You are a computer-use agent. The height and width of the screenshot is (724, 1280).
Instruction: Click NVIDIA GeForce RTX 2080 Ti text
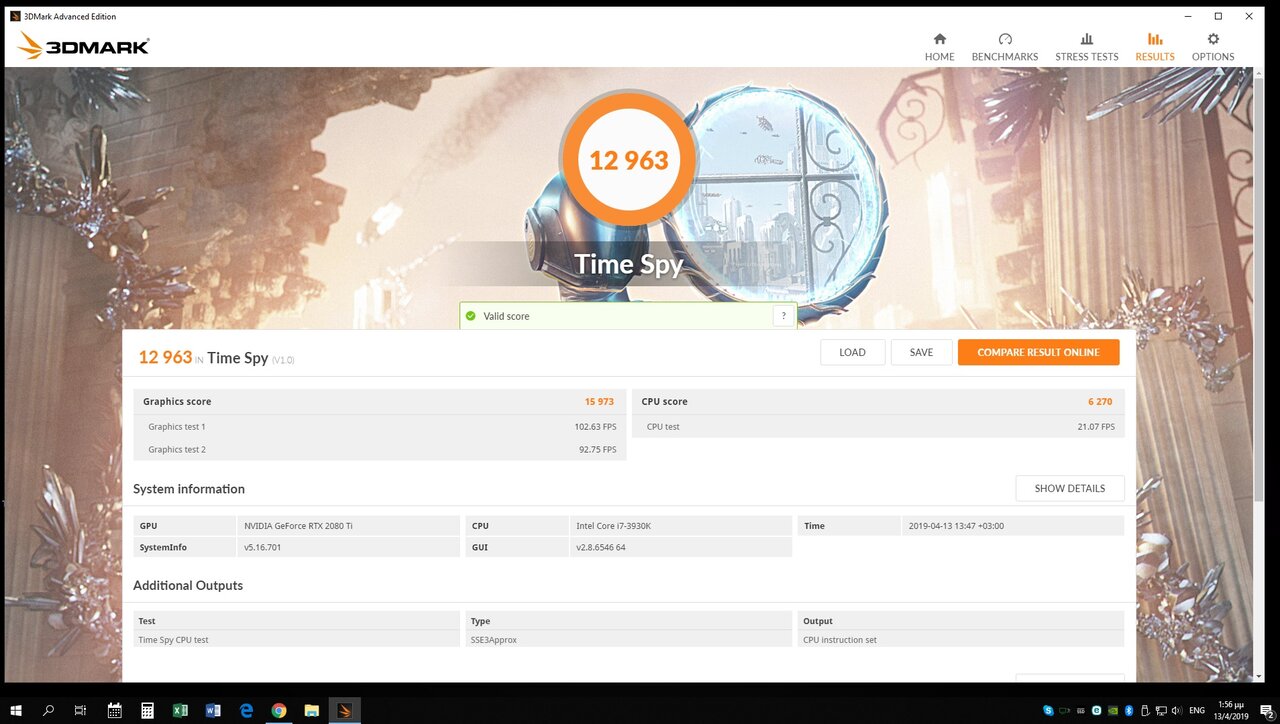tap(298, 526)
